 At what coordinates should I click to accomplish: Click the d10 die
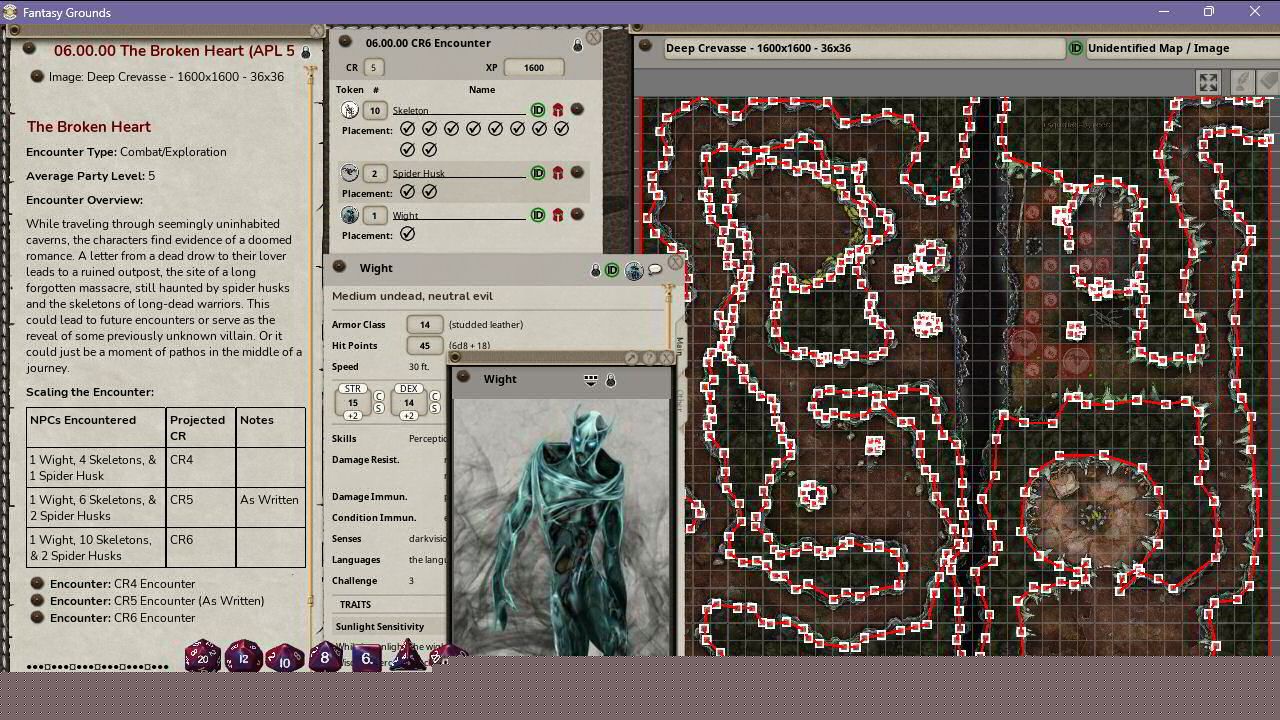click(285, 659)
